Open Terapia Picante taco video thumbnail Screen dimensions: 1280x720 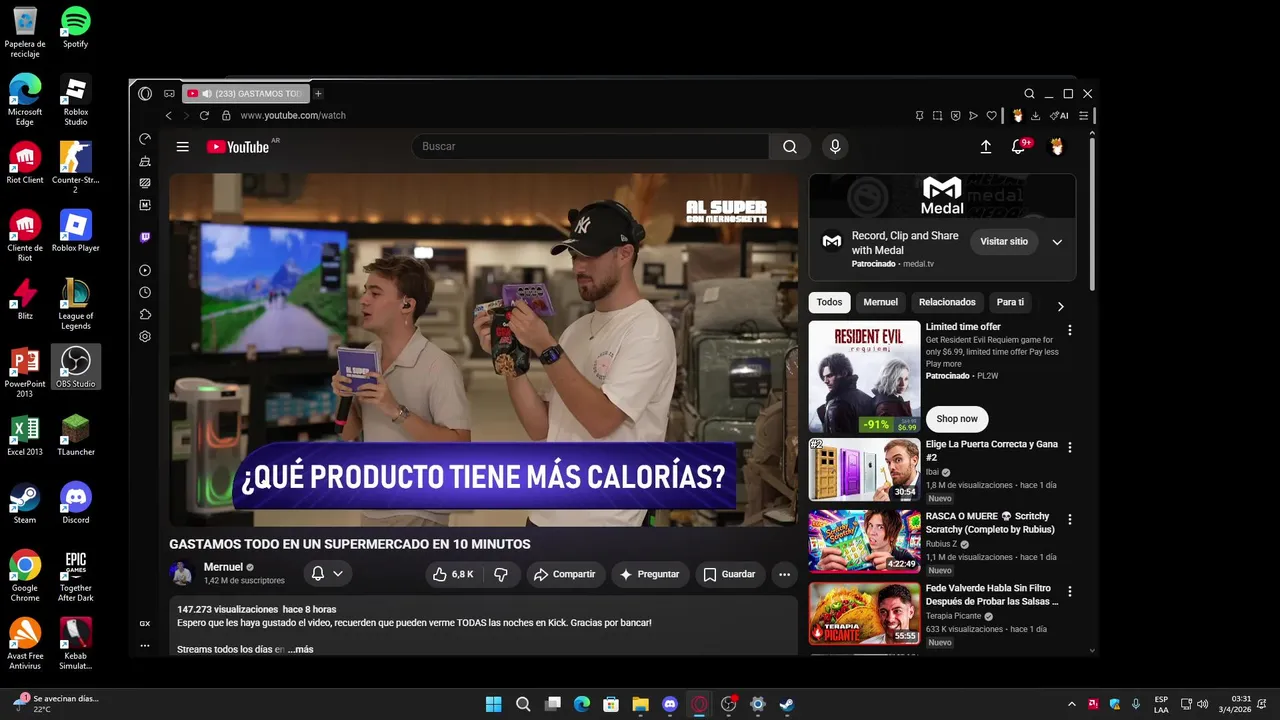click(864, 614)
